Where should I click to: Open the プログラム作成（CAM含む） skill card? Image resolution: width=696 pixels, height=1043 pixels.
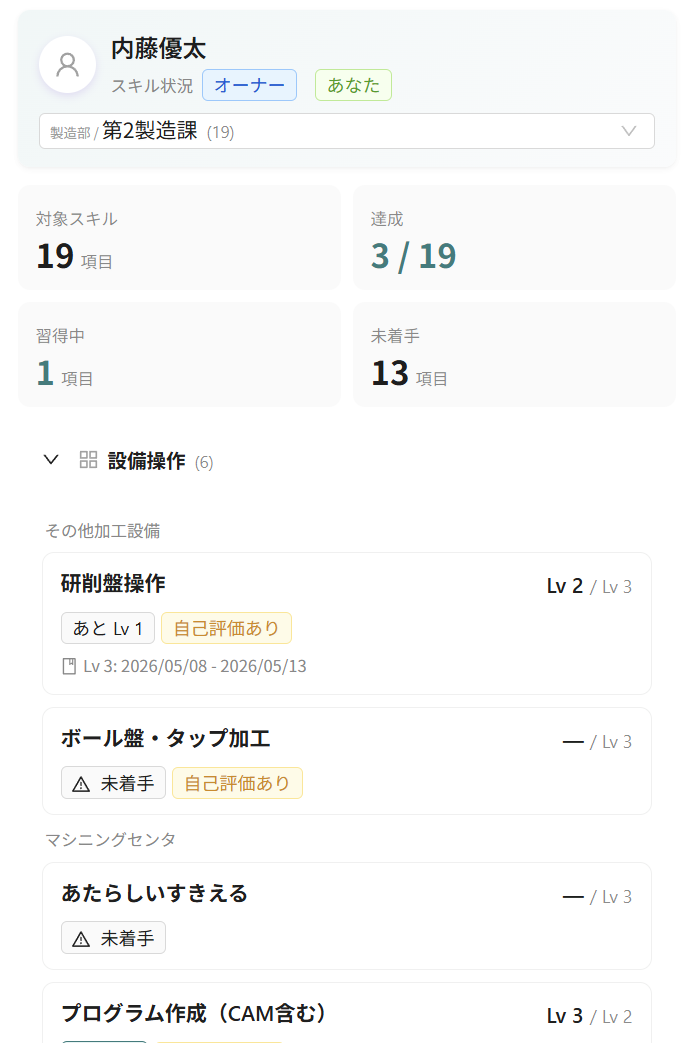(x=347, y=1013)
